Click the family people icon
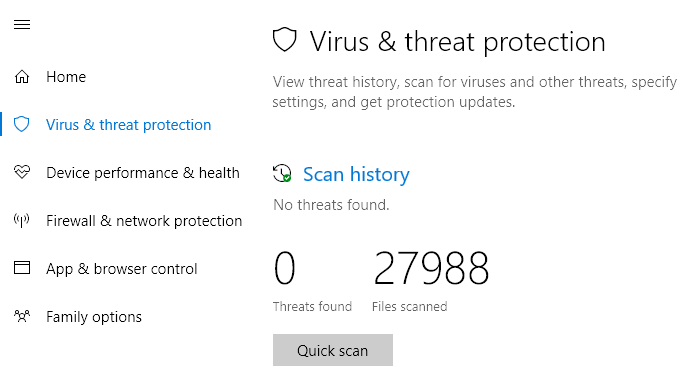Image resolution: width=680 pixels, height=380 pixels. [x=22, y=316]
